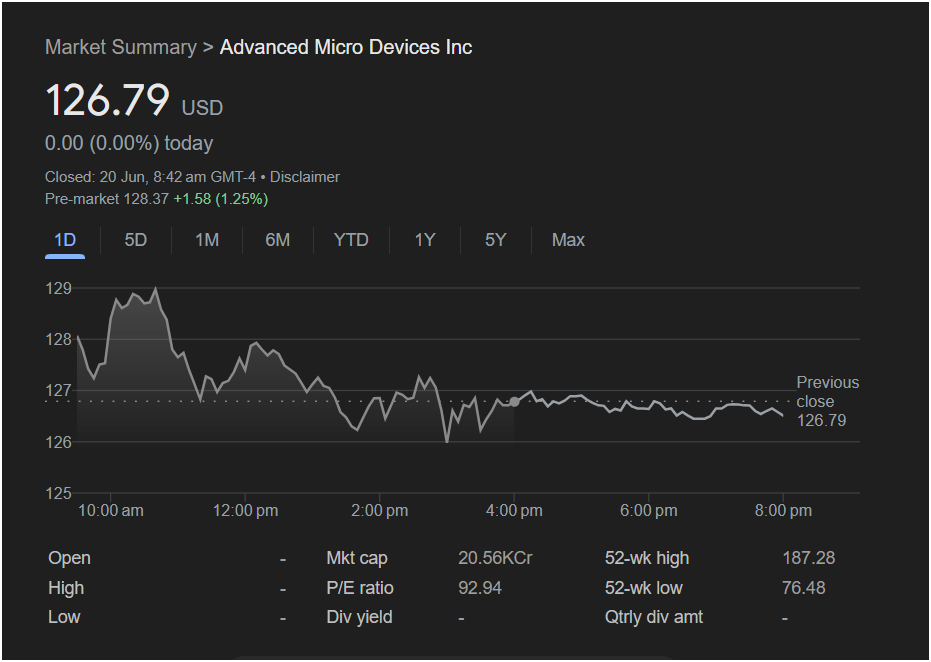Click the High label in stats

(66, 588)
